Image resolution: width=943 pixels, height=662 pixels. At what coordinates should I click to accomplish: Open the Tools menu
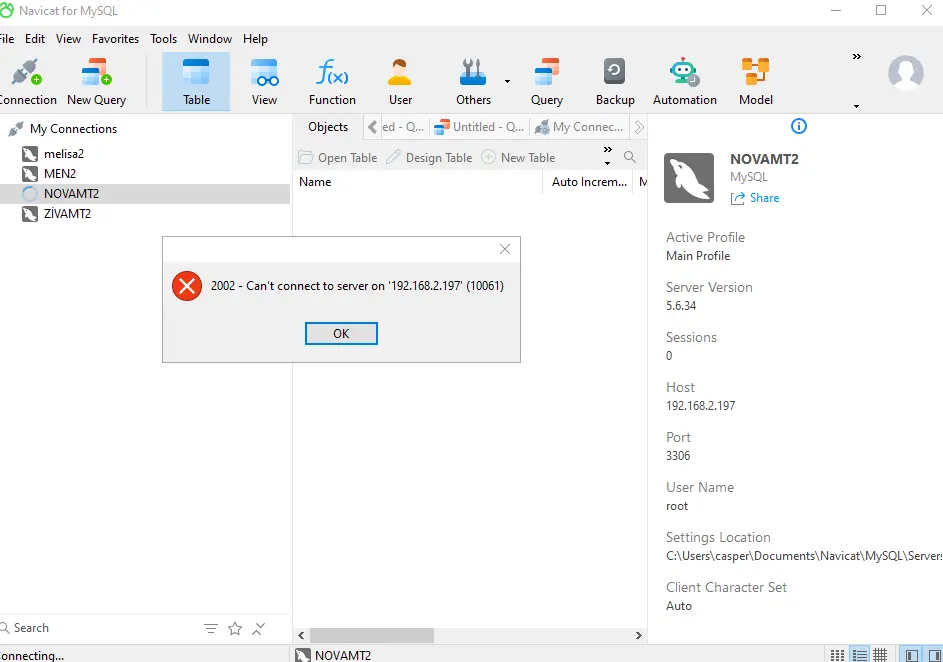coord(164,38)
